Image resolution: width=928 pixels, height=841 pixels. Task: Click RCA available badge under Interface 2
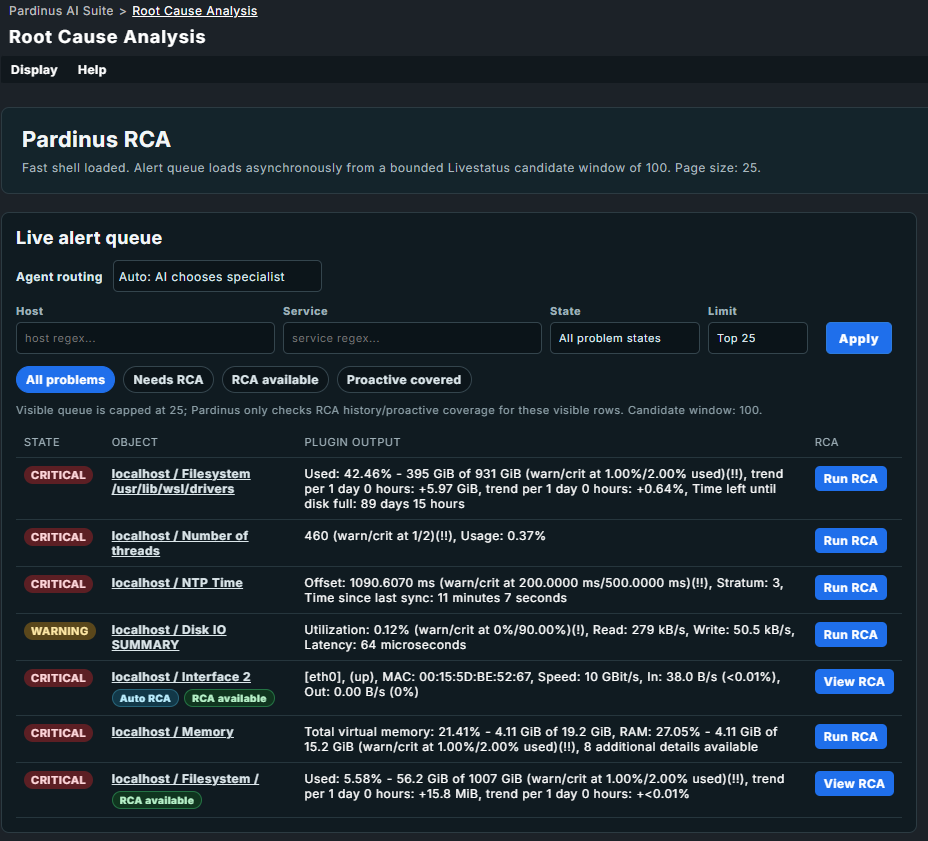click(229, 698)
